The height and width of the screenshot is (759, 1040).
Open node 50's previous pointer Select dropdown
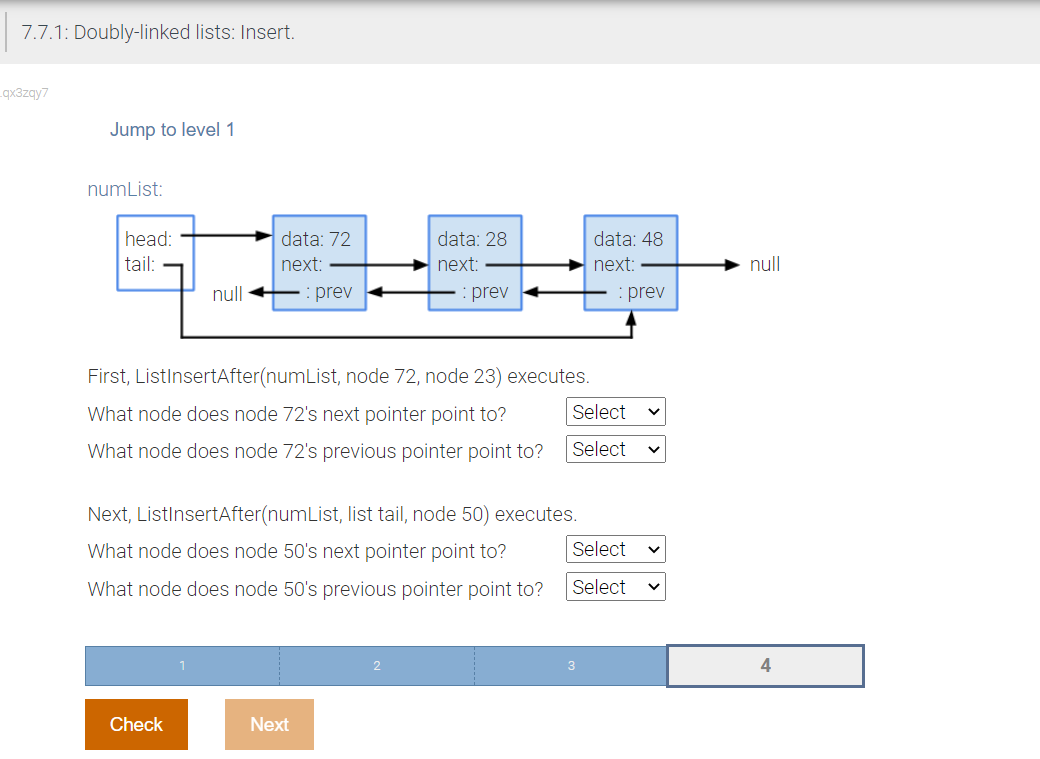615,587
